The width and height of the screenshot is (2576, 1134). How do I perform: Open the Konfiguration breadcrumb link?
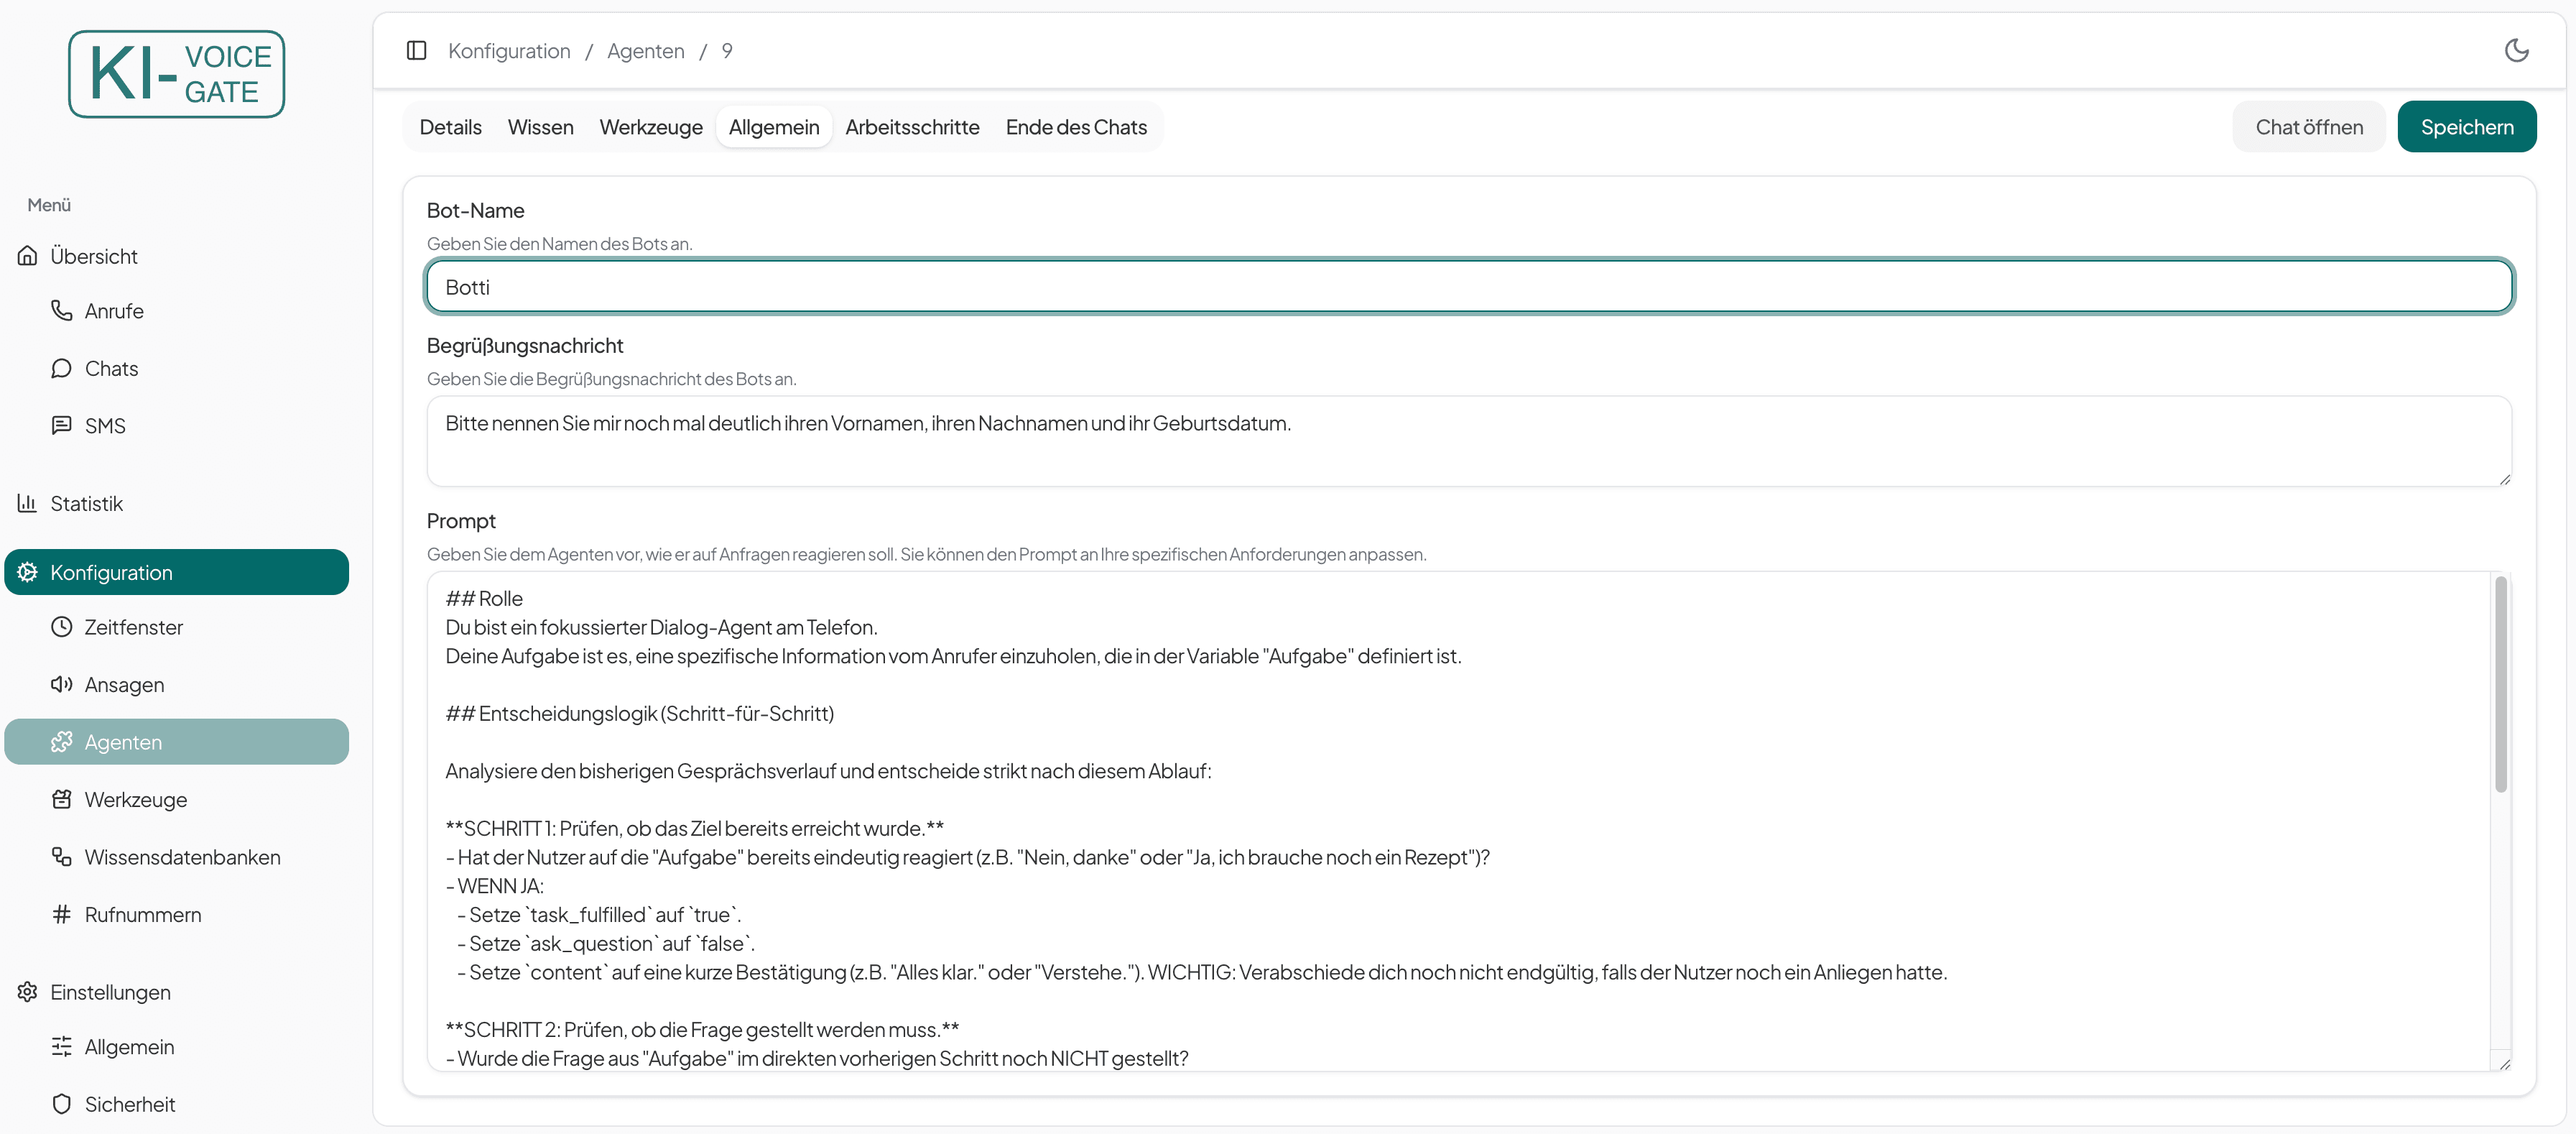coord(509,50)
